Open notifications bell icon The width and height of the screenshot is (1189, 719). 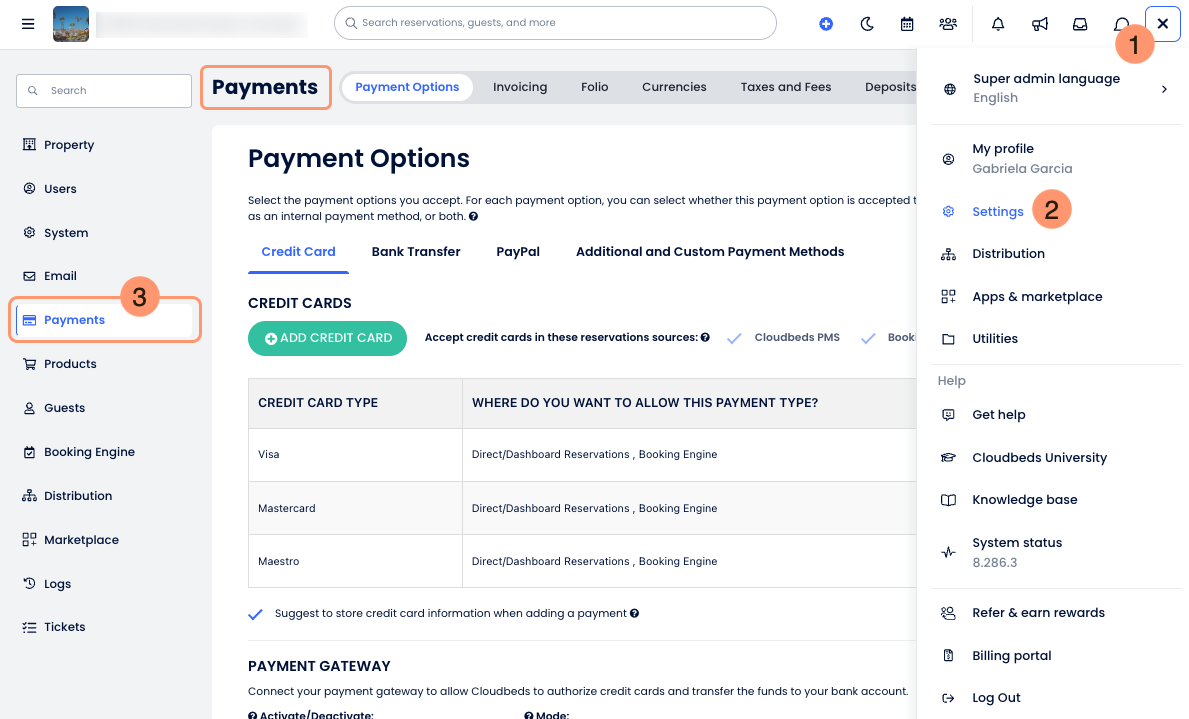tap(998, 24)
